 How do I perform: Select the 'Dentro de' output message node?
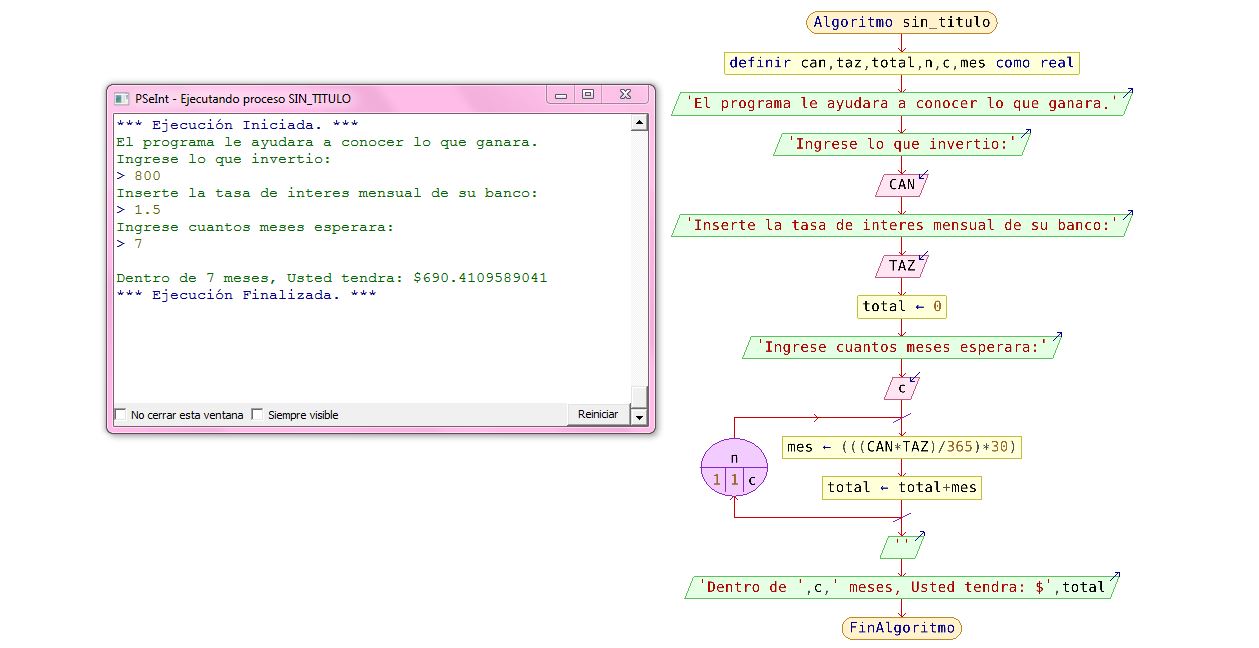(901, 587)
